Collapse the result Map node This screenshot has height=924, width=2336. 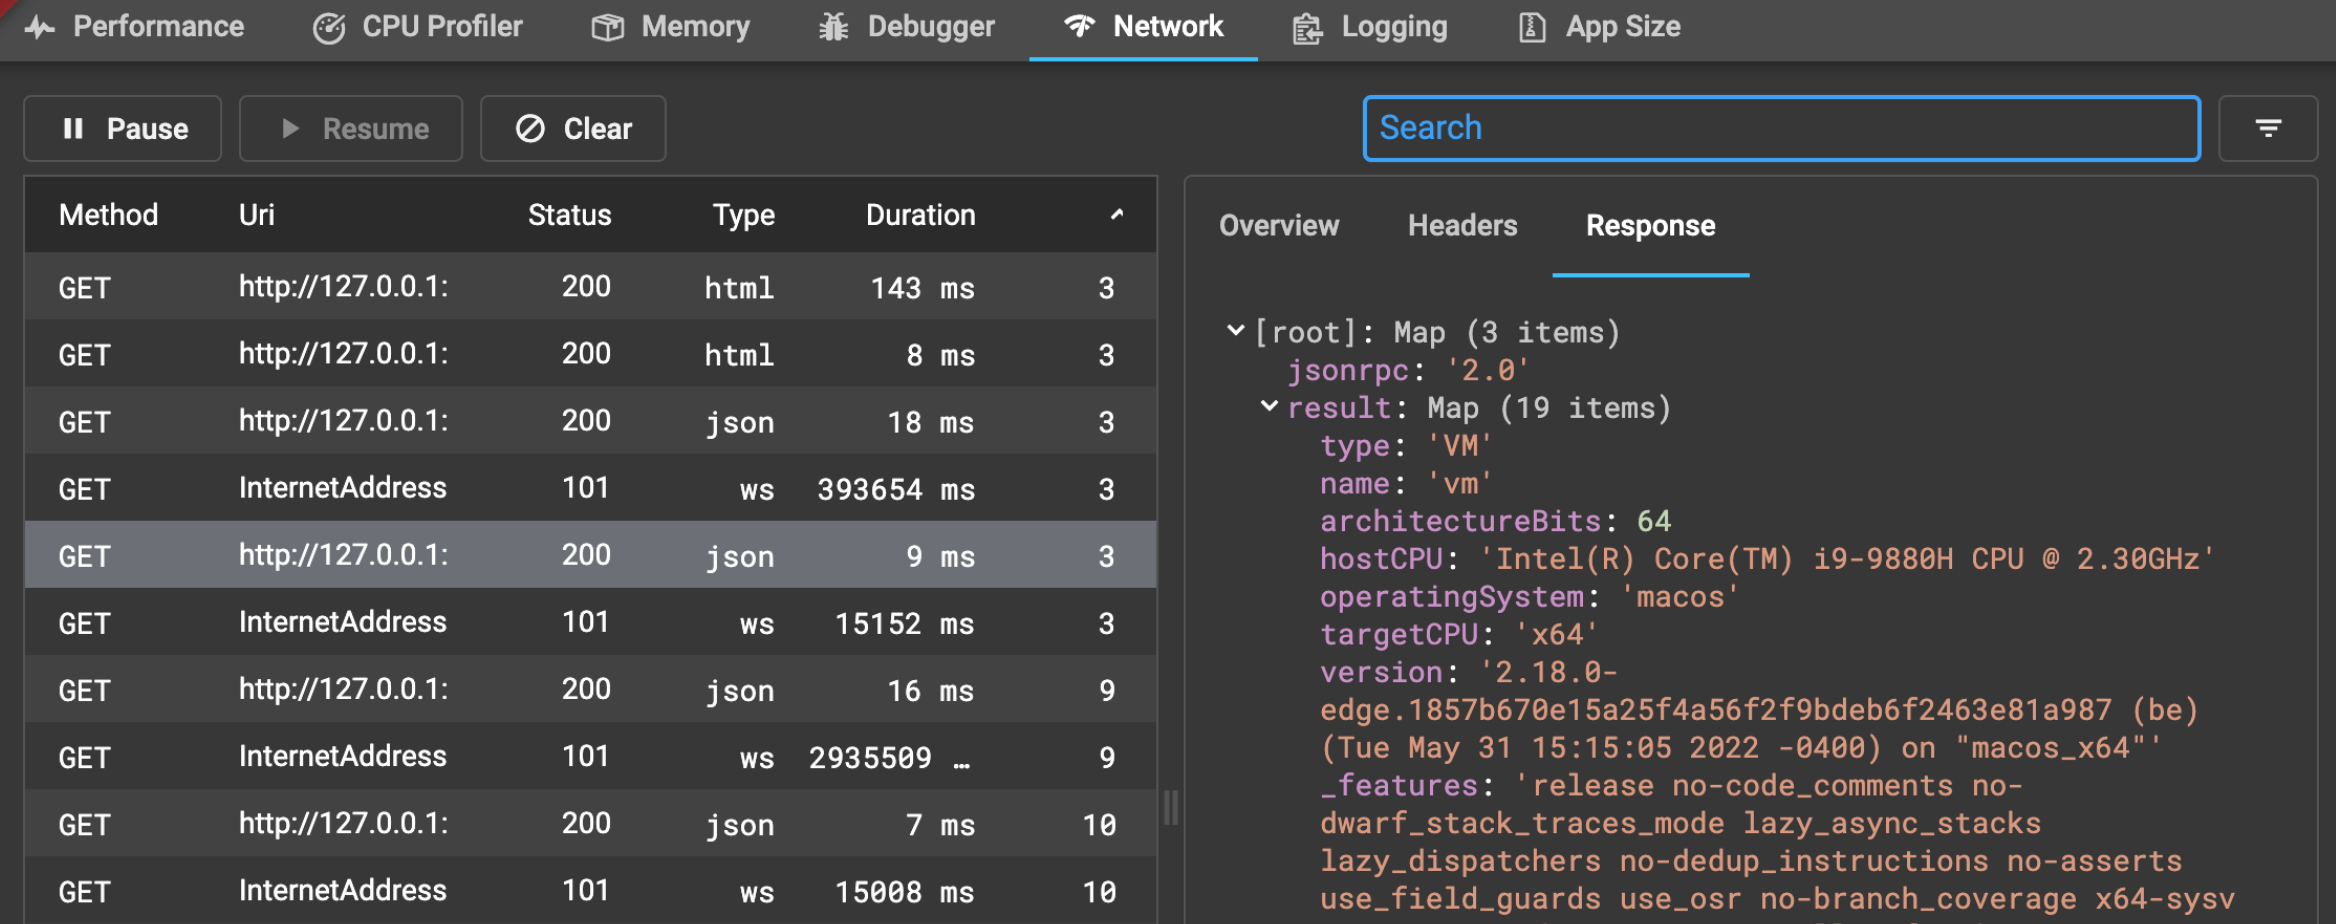pos(1270,406)
